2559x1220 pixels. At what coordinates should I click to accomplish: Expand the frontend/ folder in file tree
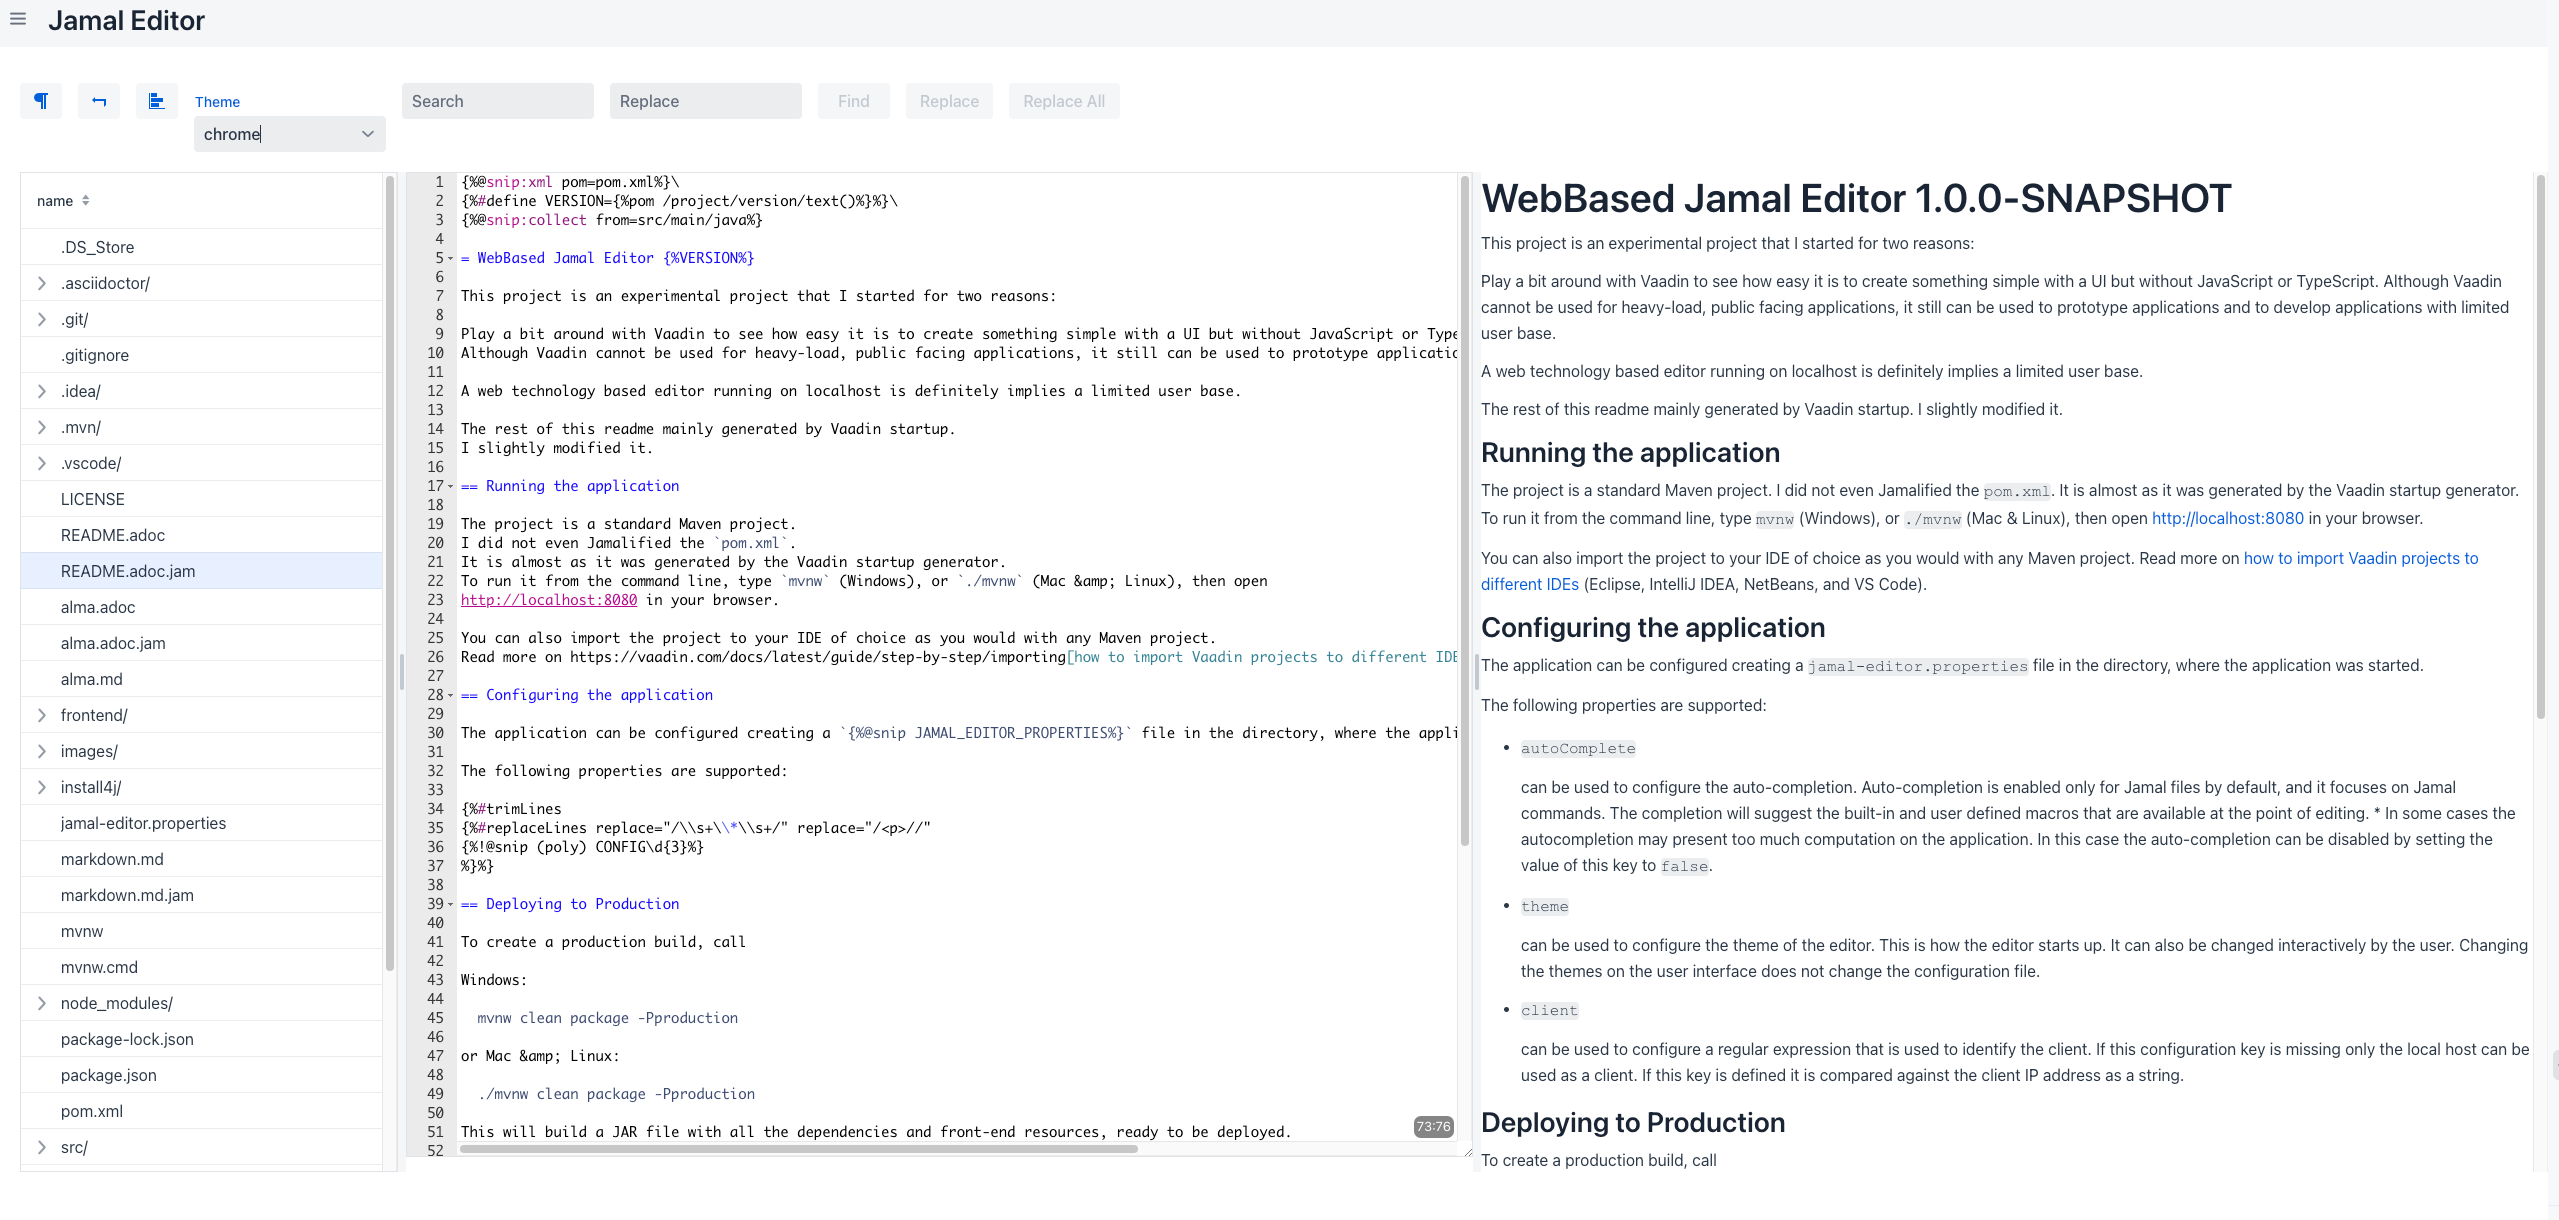(42, 715)
